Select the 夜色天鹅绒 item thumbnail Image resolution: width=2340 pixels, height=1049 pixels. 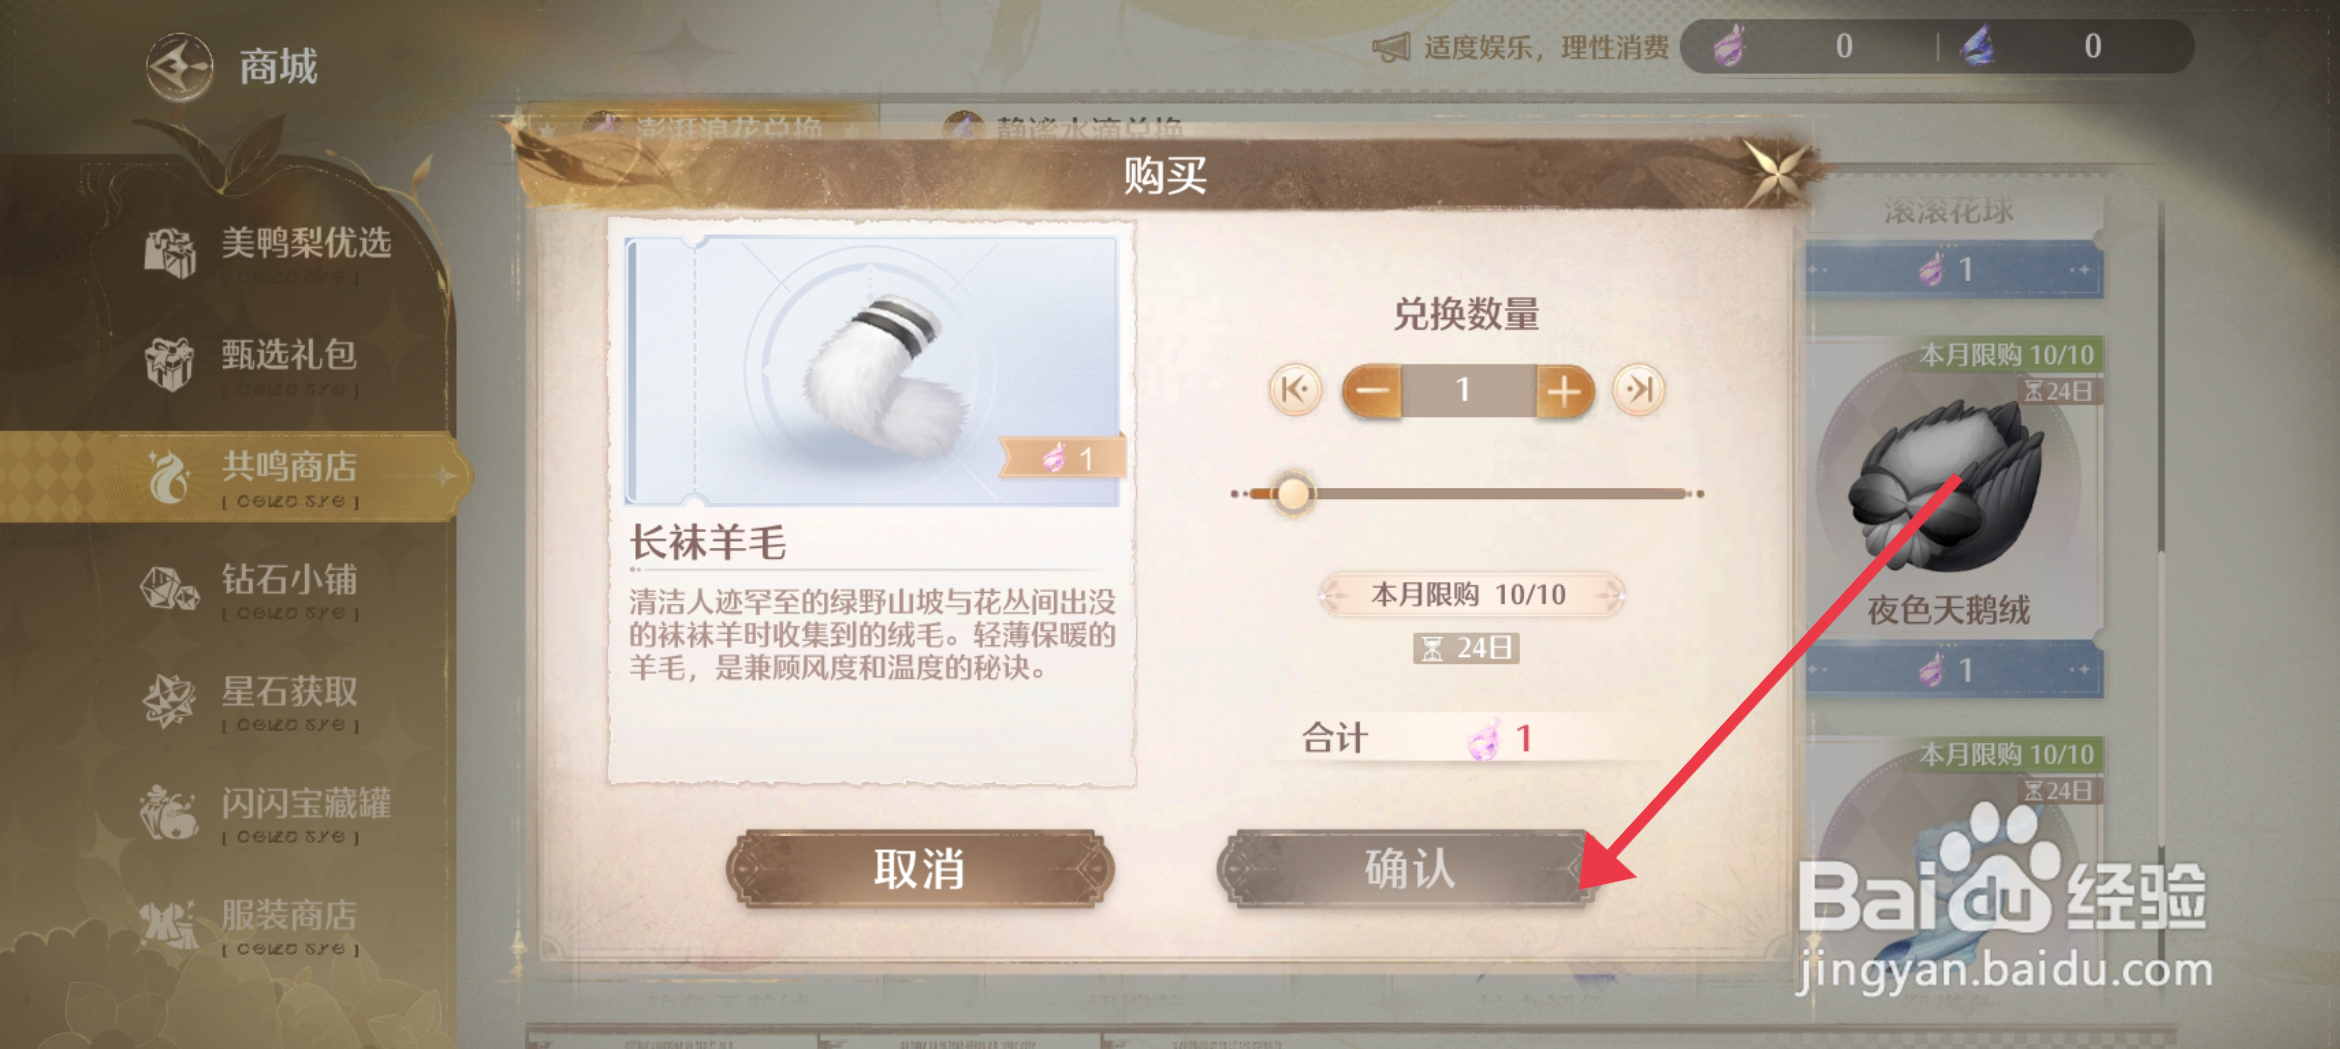point(1946,485)
